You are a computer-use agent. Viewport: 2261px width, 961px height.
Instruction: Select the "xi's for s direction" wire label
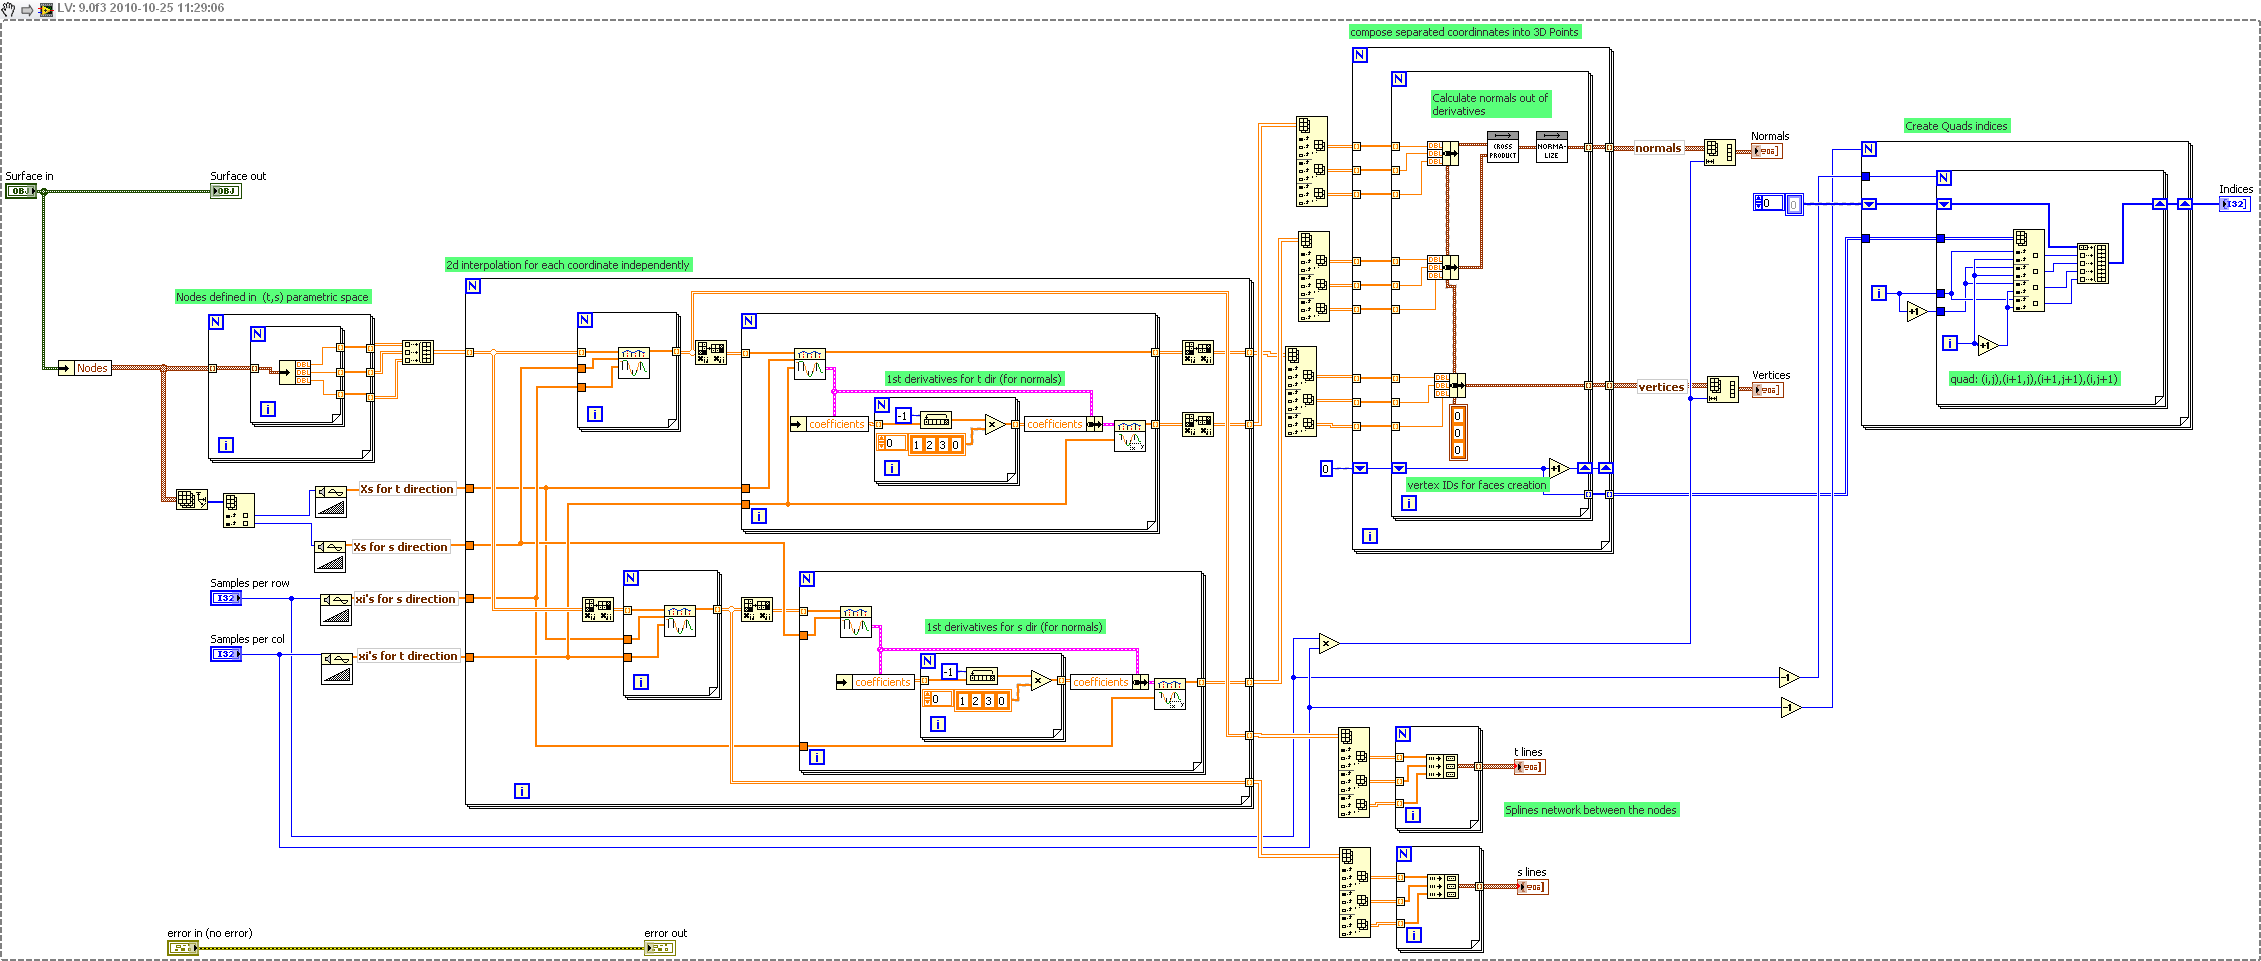coord(405,599)
